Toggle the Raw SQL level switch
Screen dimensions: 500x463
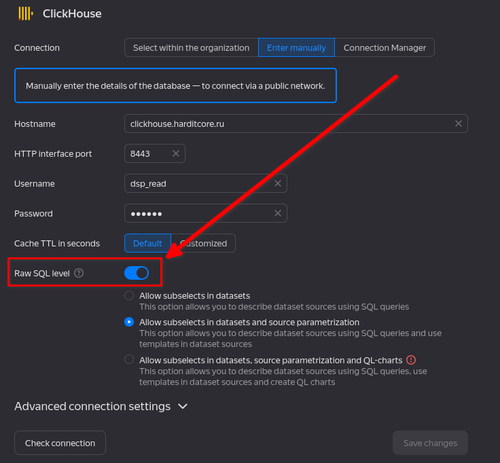(x=137, y=273)
